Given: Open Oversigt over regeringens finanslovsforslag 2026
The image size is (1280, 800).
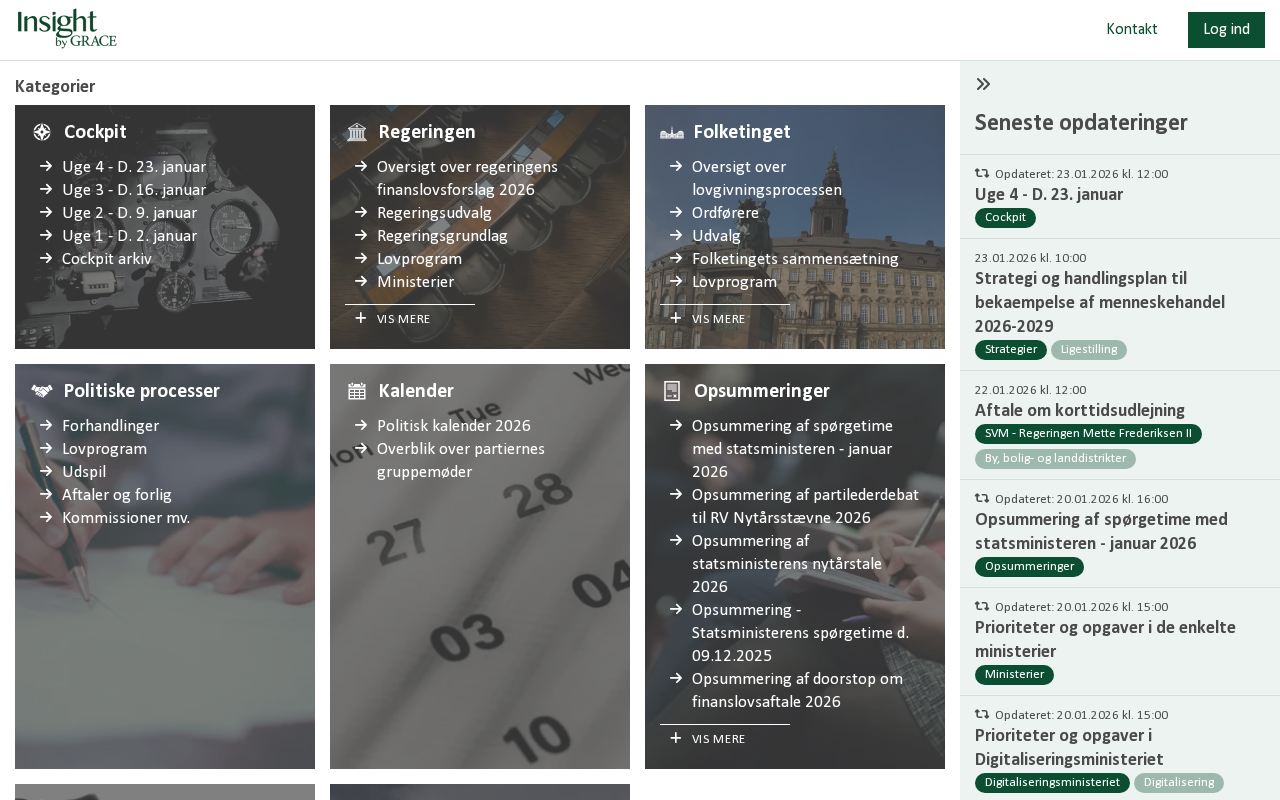Looking at the screenshot, I should [x=467, y=178].
